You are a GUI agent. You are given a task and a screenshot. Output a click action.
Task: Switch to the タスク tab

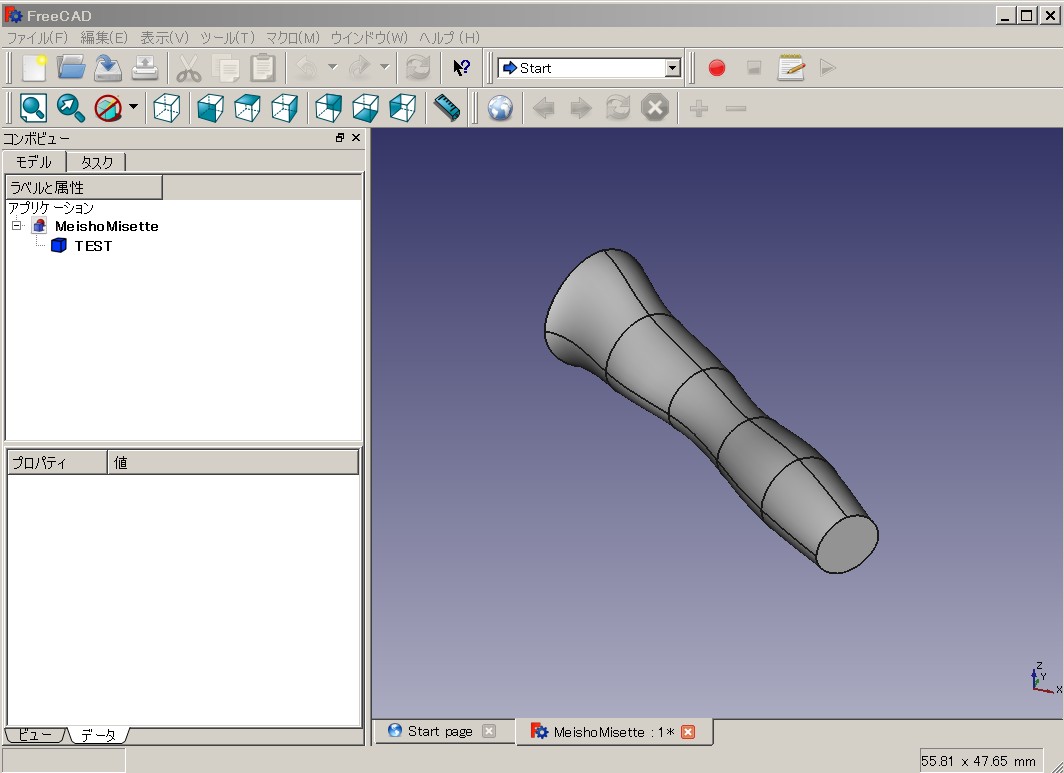[x=96, y=162]
